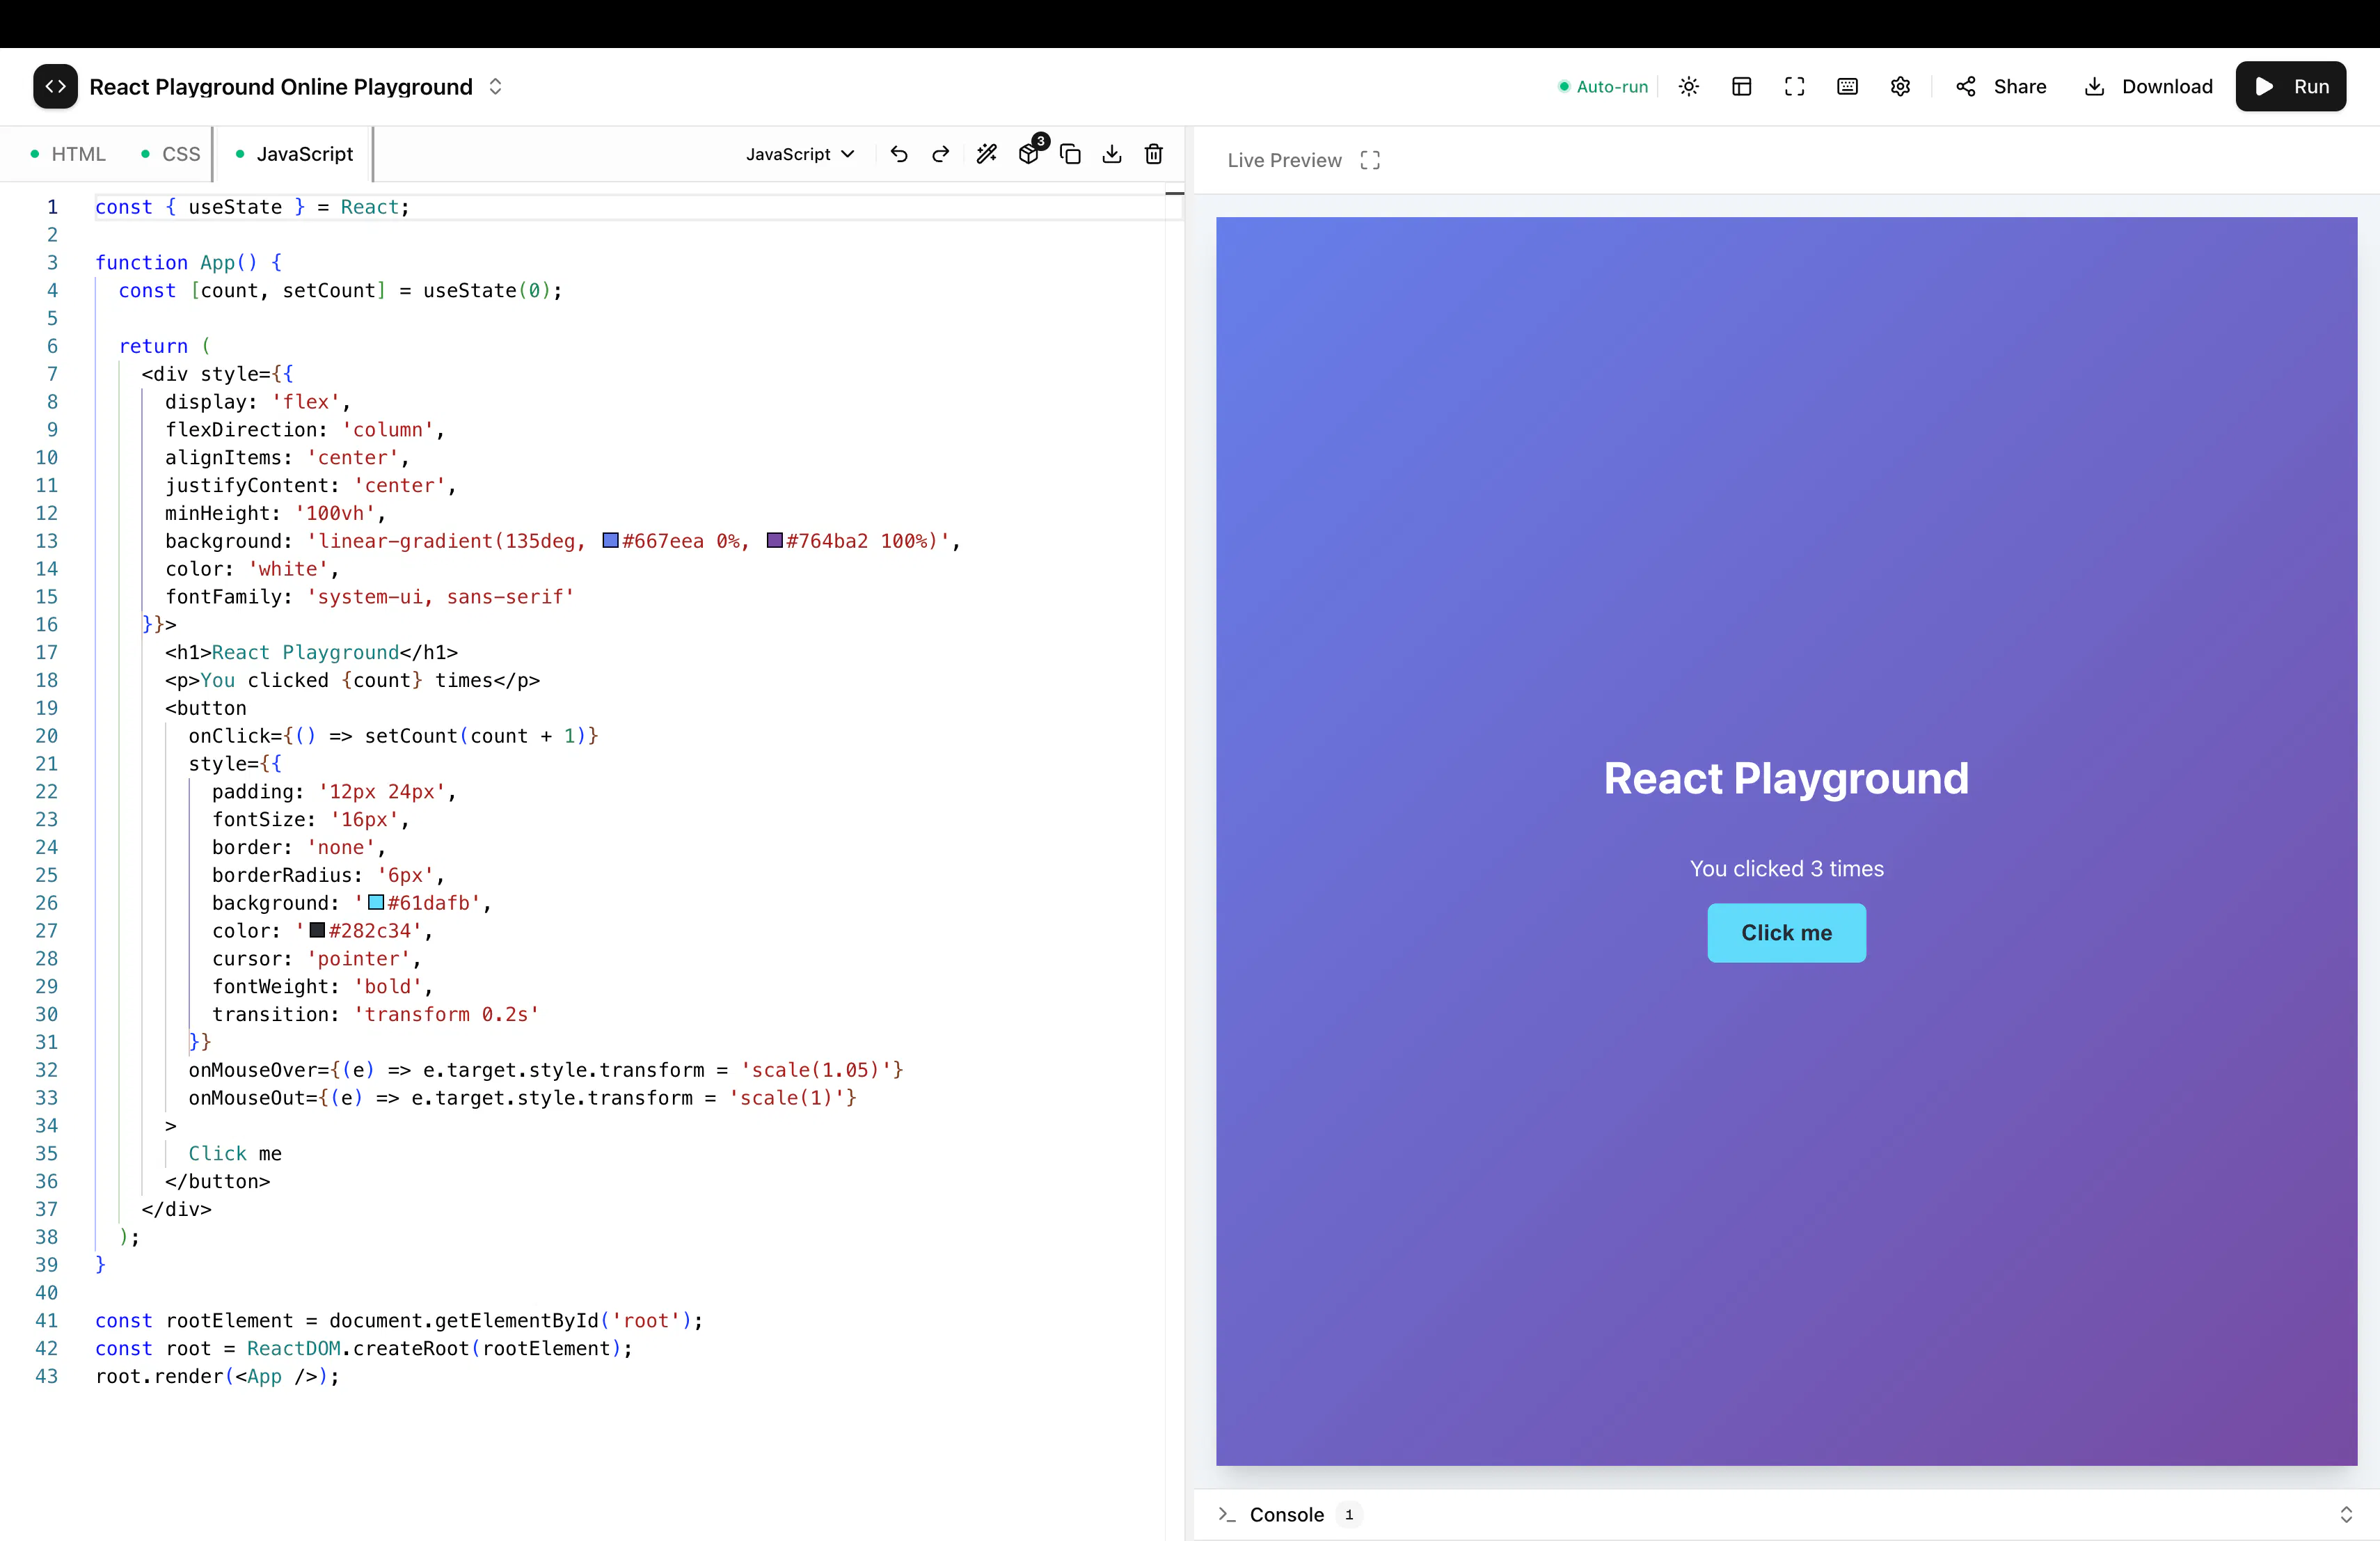
Task: Click the Live Preview label
Action: [1285, 160]
